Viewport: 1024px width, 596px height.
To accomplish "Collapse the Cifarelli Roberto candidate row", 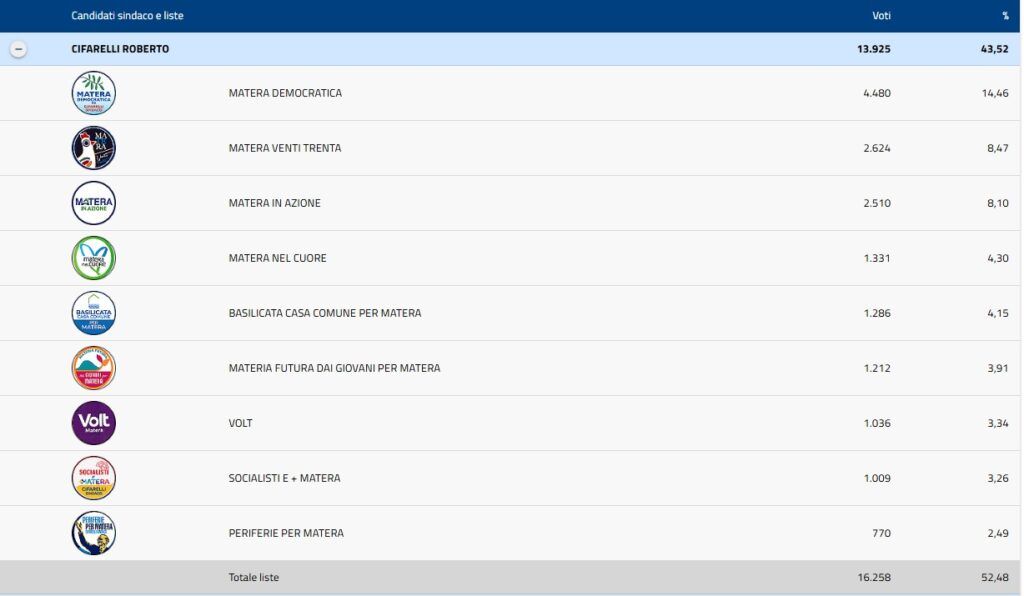I will (x=18, y=49).
